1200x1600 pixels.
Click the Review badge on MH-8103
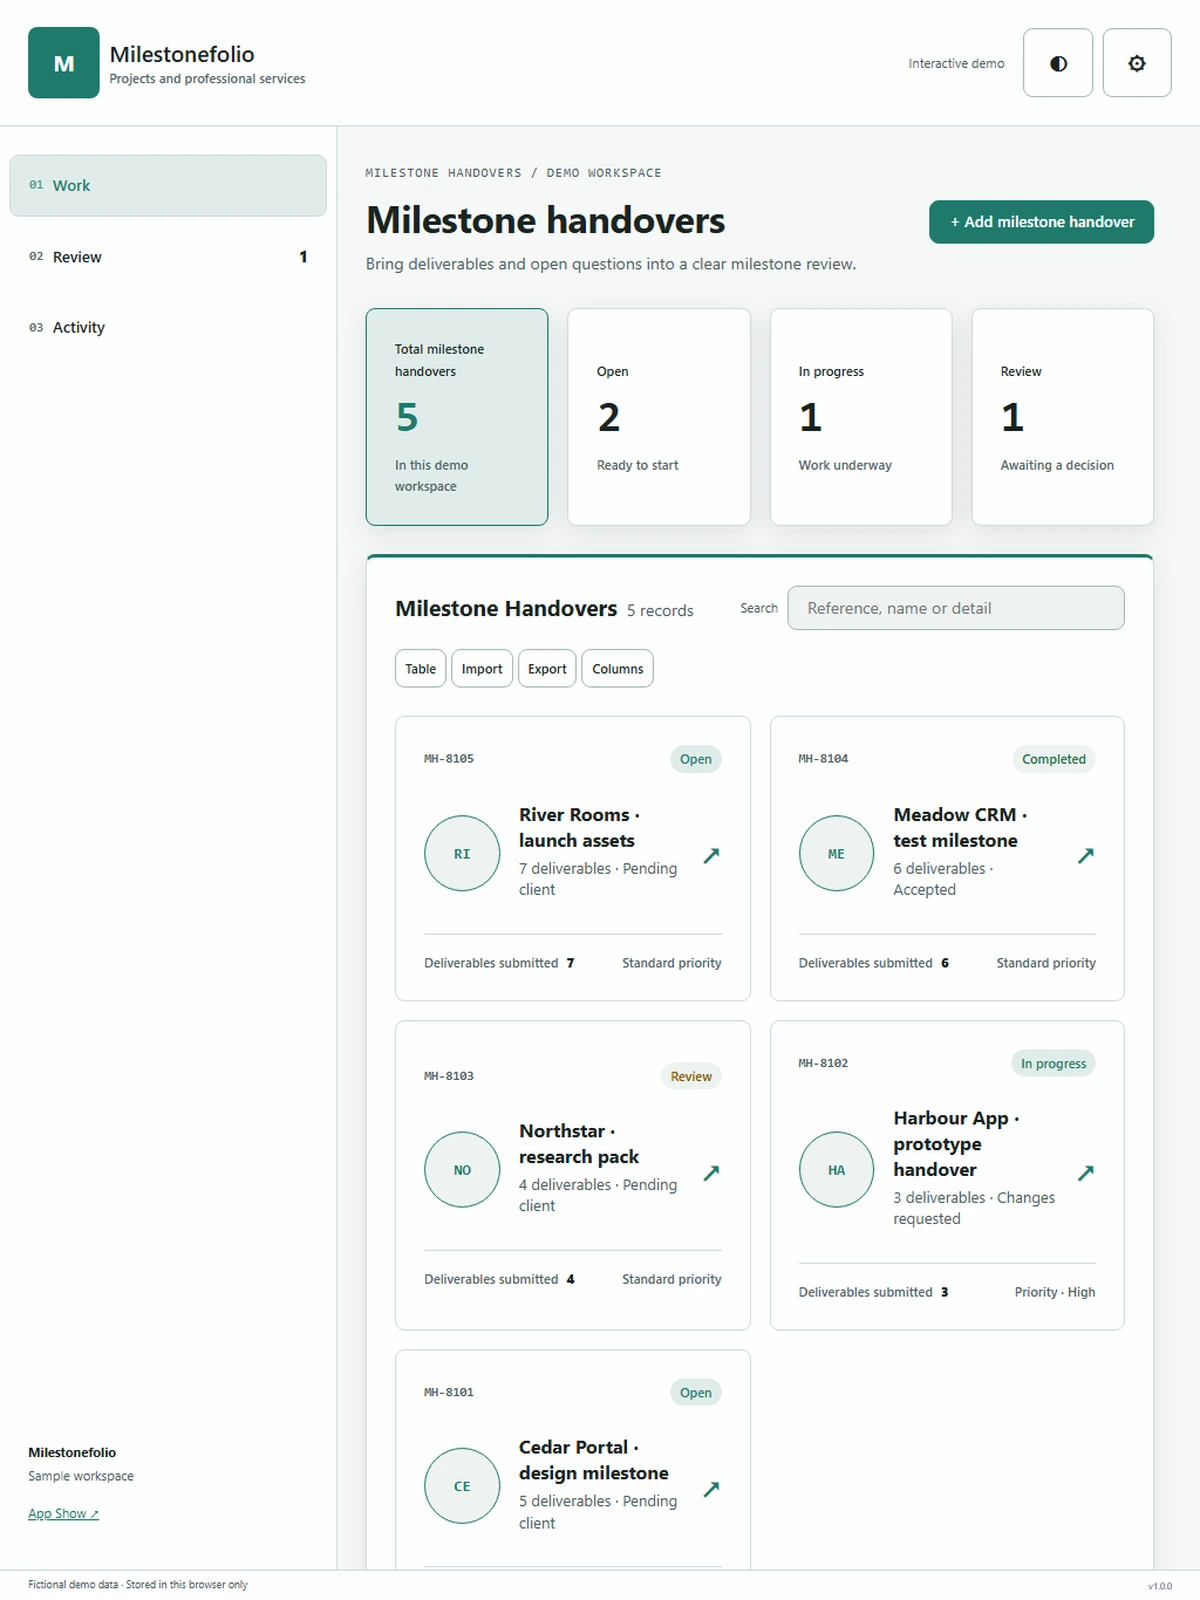coord(691,1076)
